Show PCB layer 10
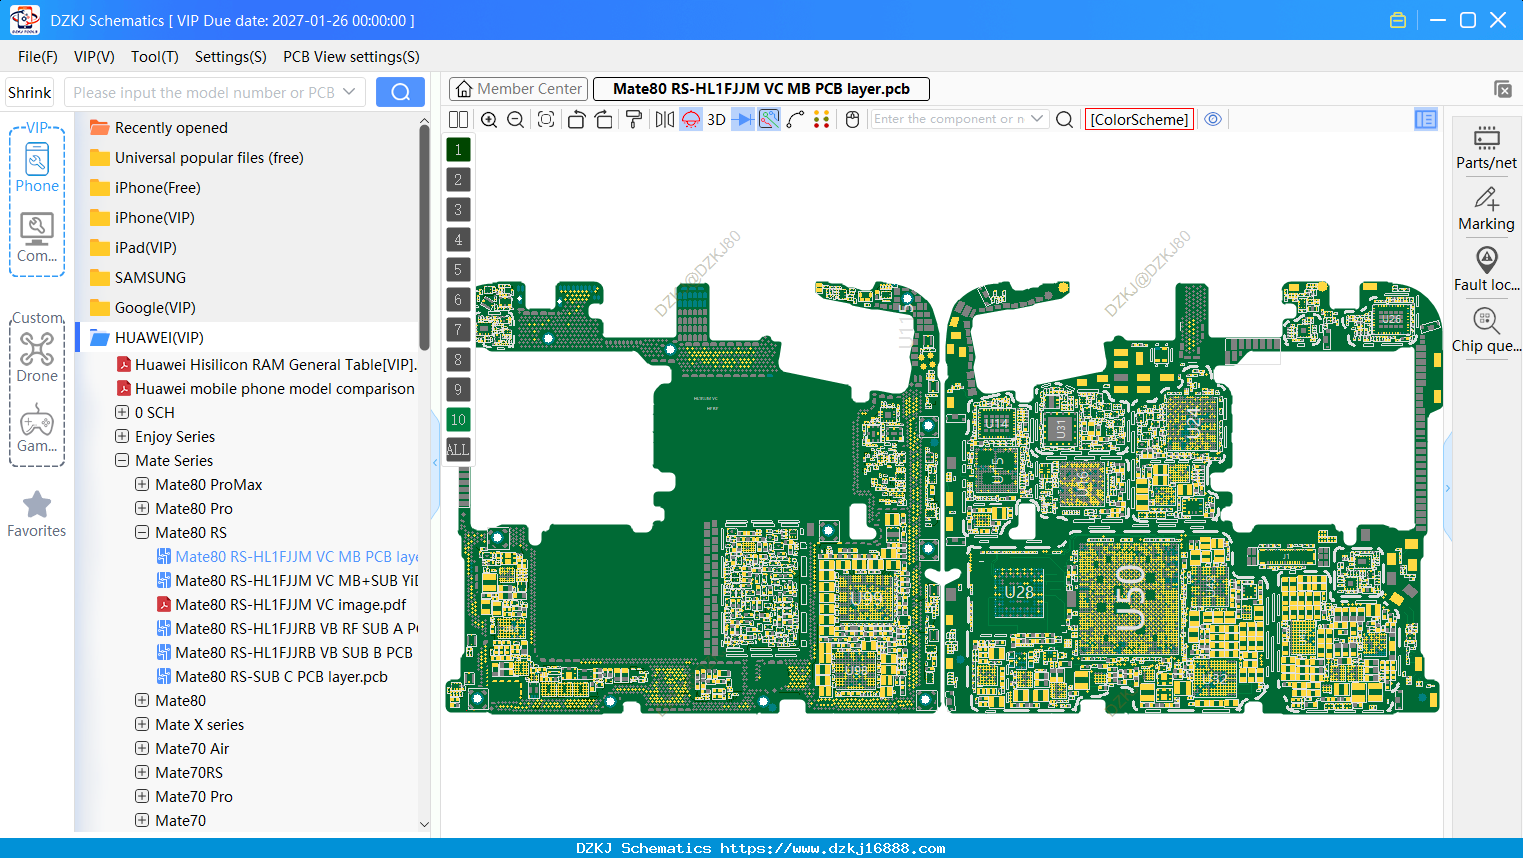 (x=458, y=419)
